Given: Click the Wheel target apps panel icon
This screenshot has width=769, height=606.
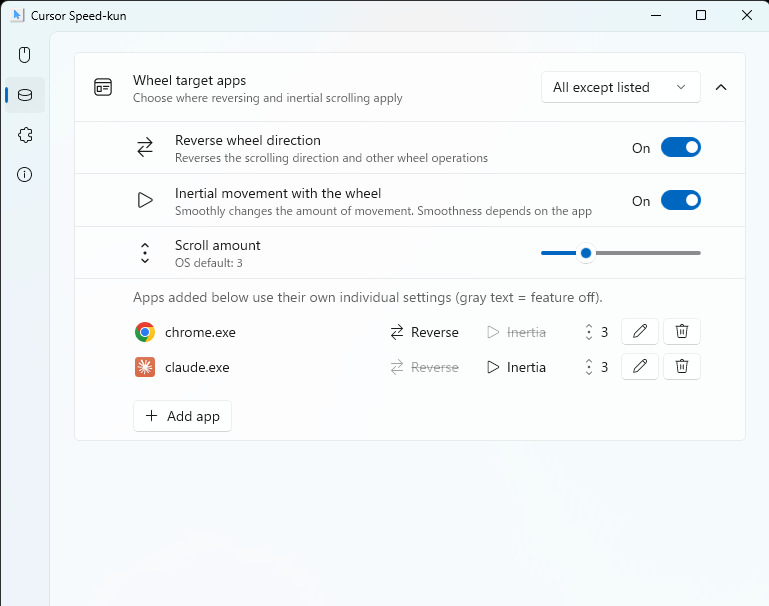Looking at the screenshot, I should pos(103,87).
